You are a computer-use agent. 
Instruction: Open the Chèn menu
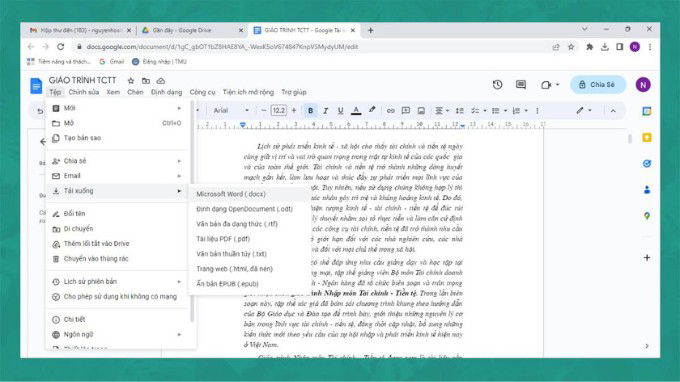pos(135,92)
